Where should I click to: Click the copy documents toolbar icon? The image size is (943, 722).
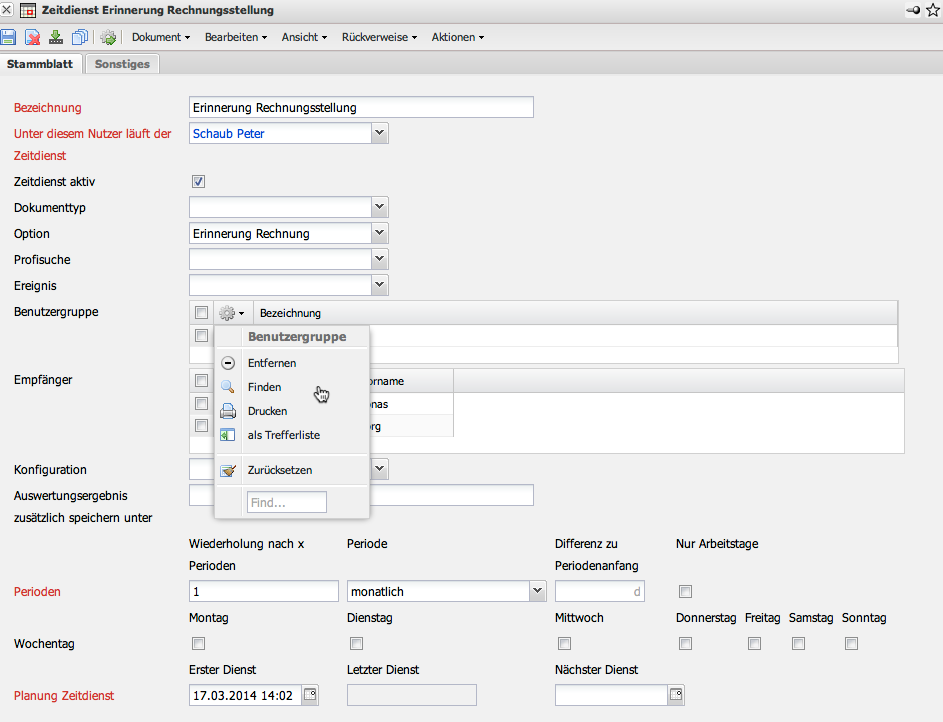80,37
